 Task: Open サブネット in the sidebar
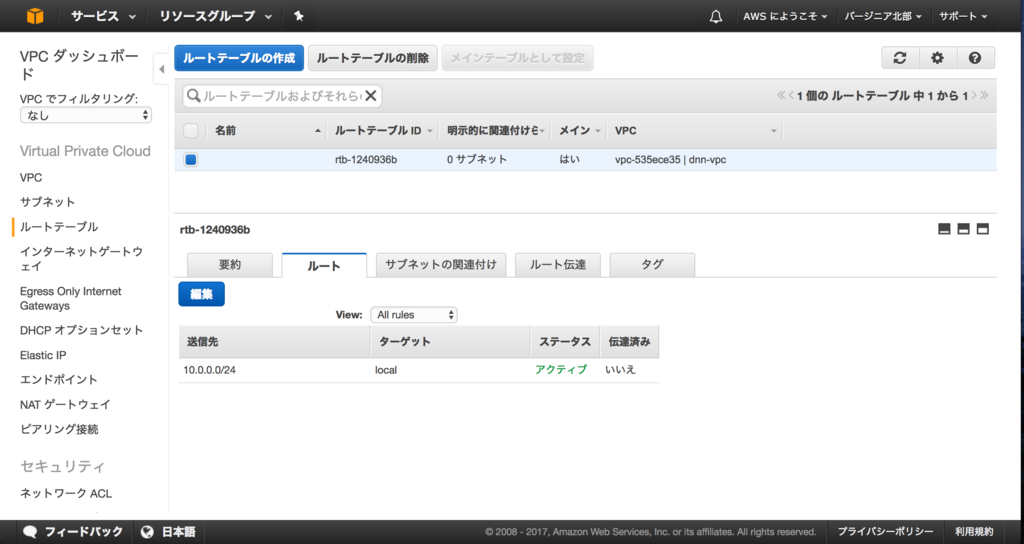pos(47,202)
